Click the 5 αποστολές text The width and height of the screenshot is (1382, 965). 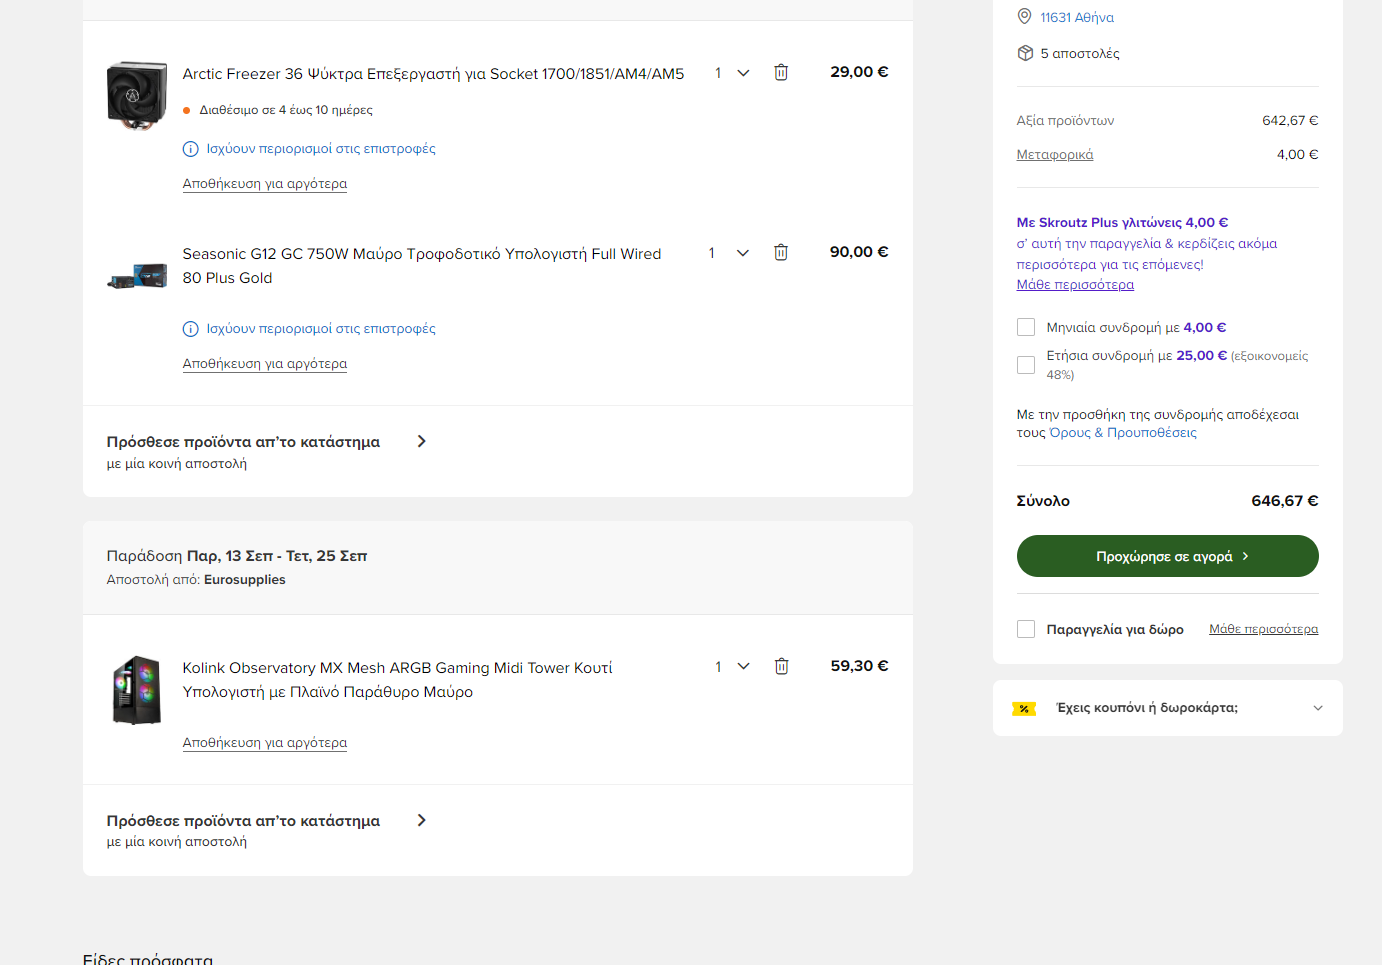pyautogui.click(x=1080, y=54)
